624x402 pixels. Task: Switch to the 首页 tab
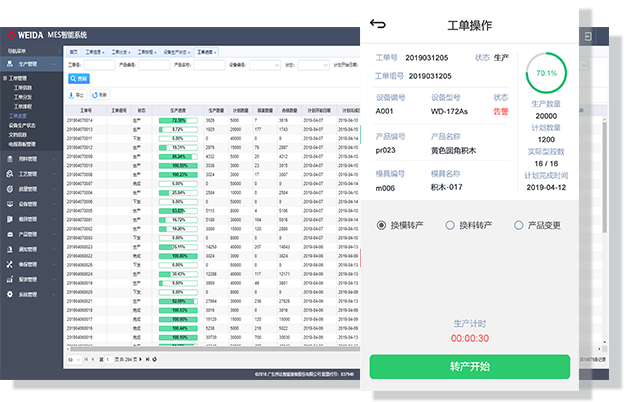tap(74, 52)
